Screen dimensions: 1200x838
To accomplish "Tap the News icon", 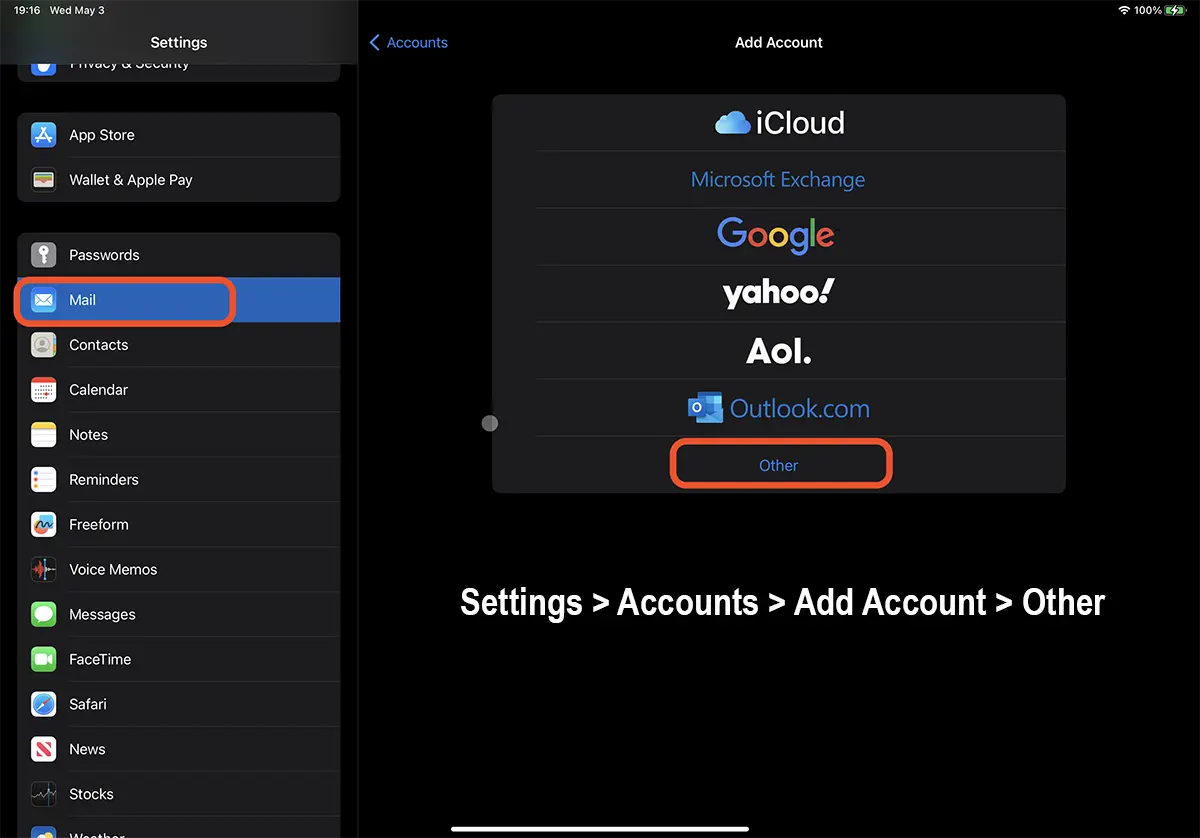I will click(x=43, y=750).
